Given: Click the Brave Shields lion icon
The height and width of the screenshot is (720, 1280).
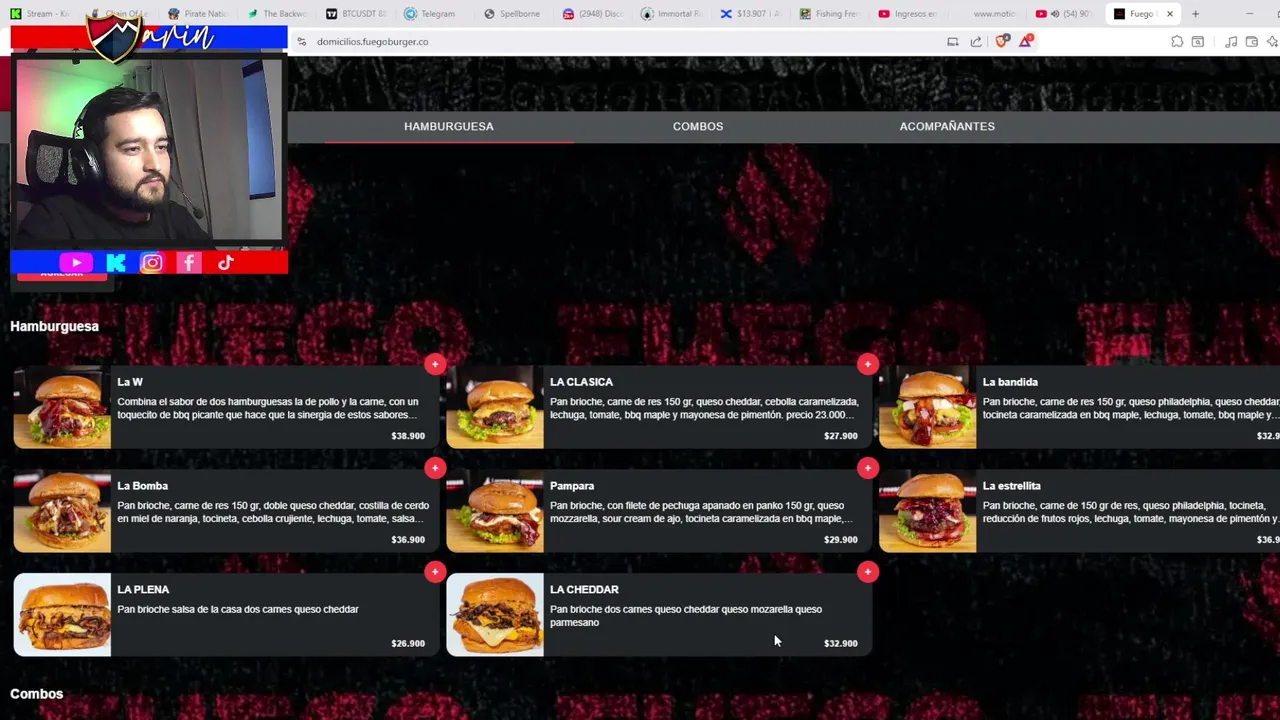Looking at the screenshot, I should click(1003, 41).
